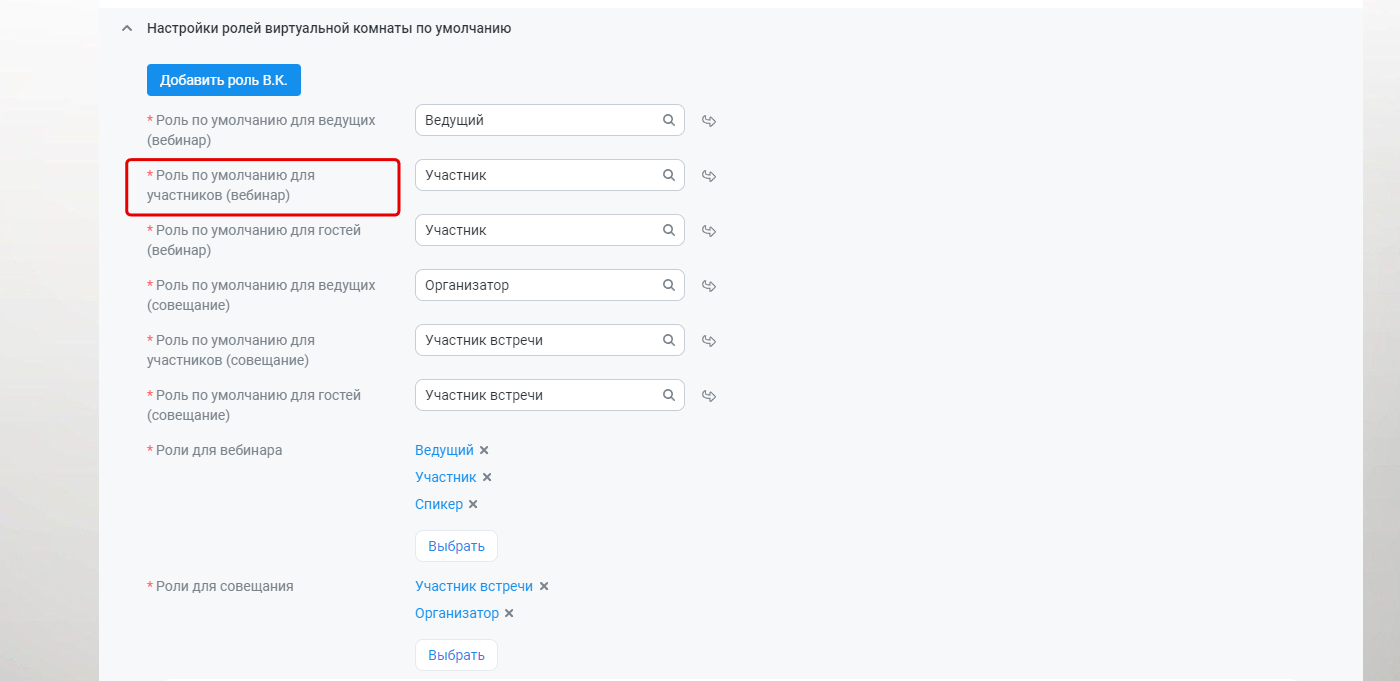Open the 'Участник' webinar role link
This screenshot has width=1400, height=681.
pyautogui.click(x=446, y=477)
